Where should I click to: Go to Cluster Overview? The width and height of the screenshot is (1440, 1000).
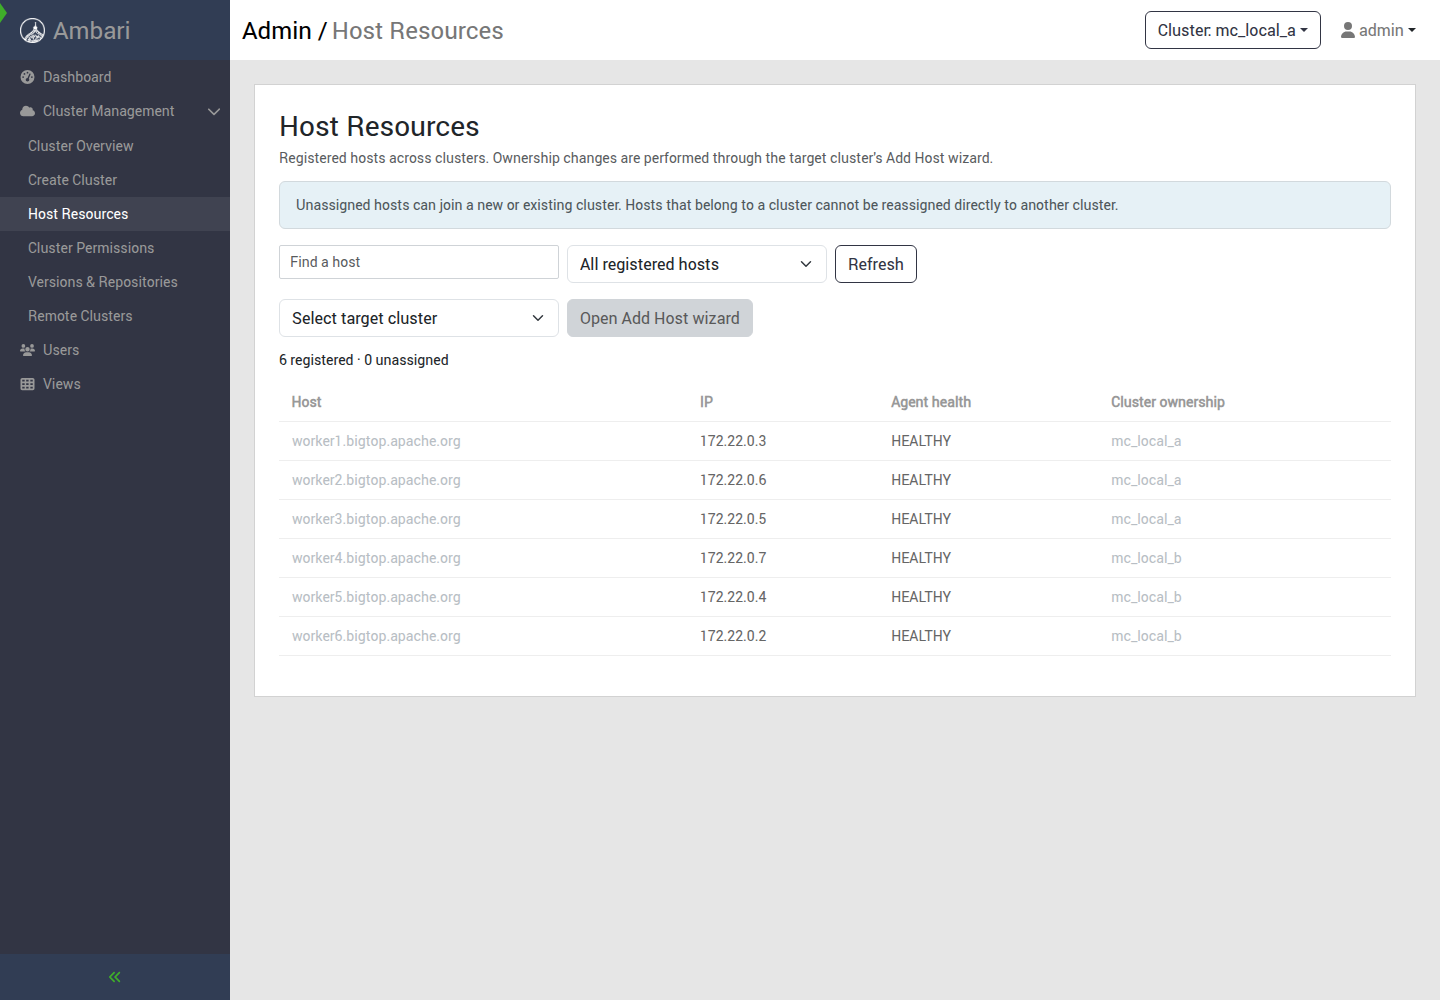coord(81,146)
